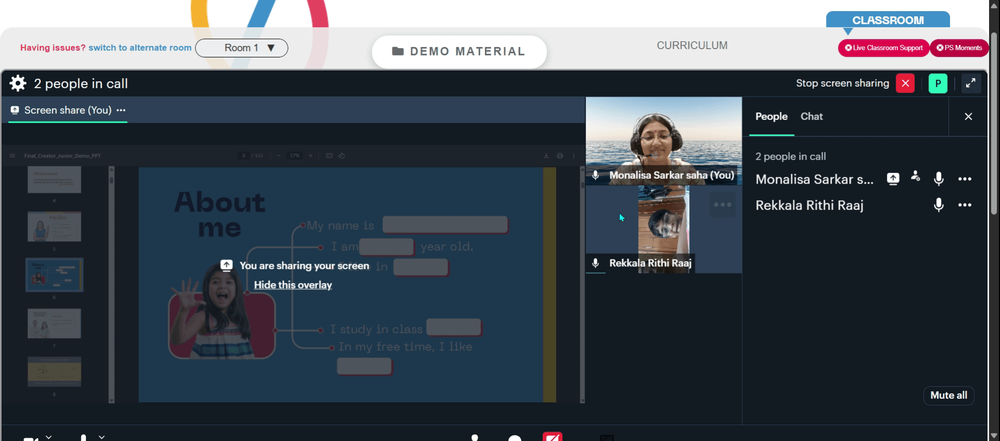Select slide thumbnail 7 in the PDF sidebar
The image size is (1000, 441).
pyautogui.click(x=54, y=324)
